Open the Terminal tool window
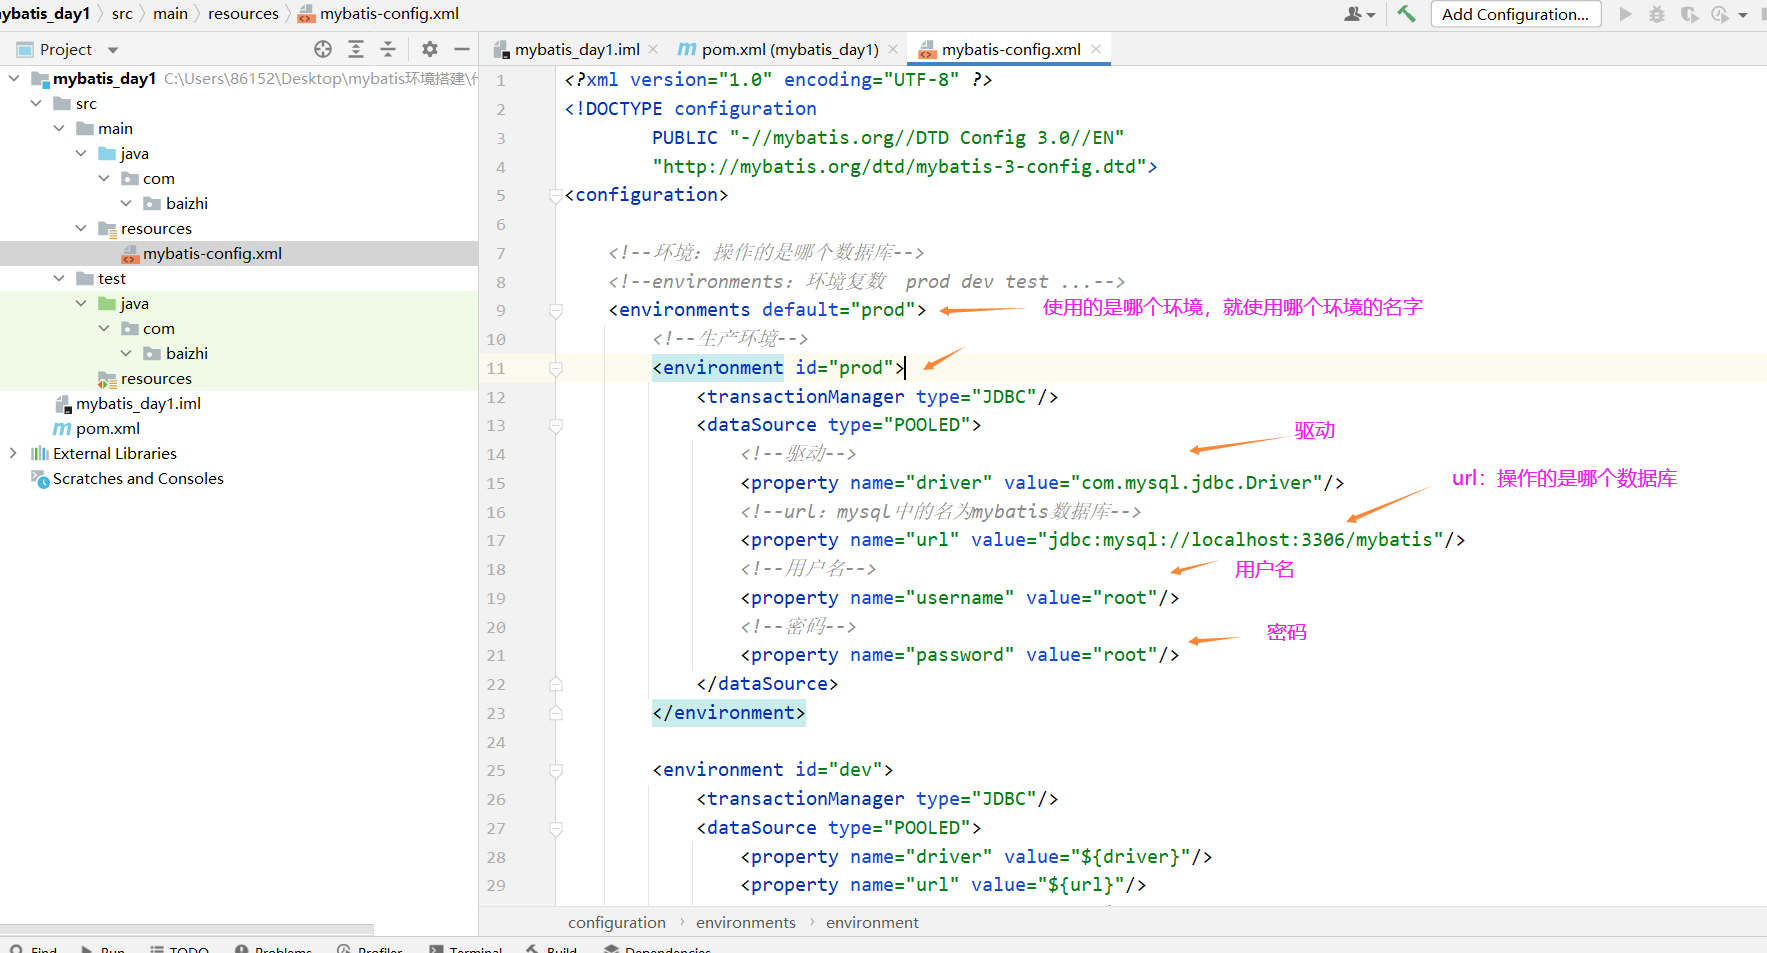This screenshot has width=1767, height=953. click(x=466, y=949)
